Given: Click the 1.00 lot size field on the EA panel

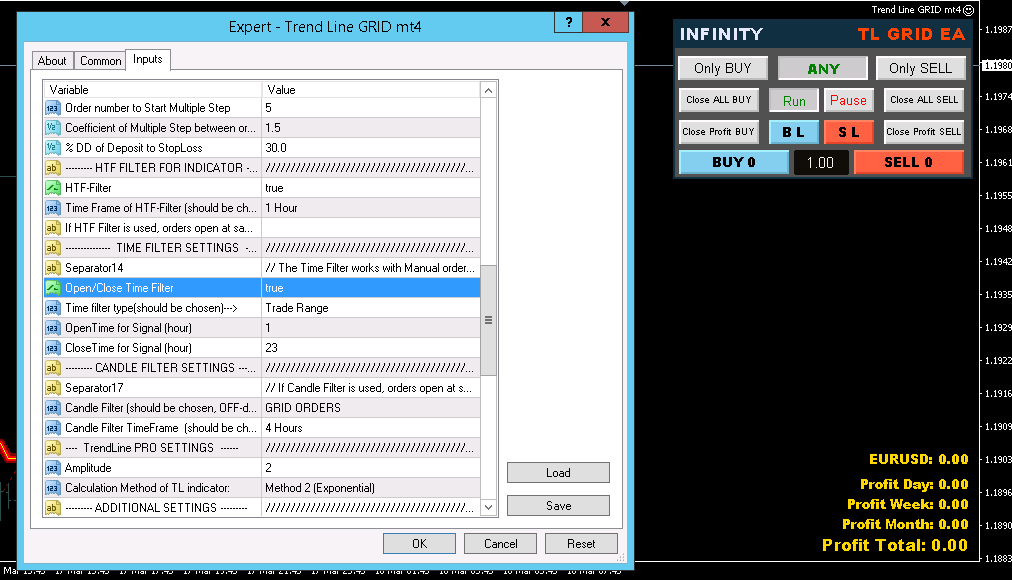Looking at the screenshot, I should click(820, 163).
